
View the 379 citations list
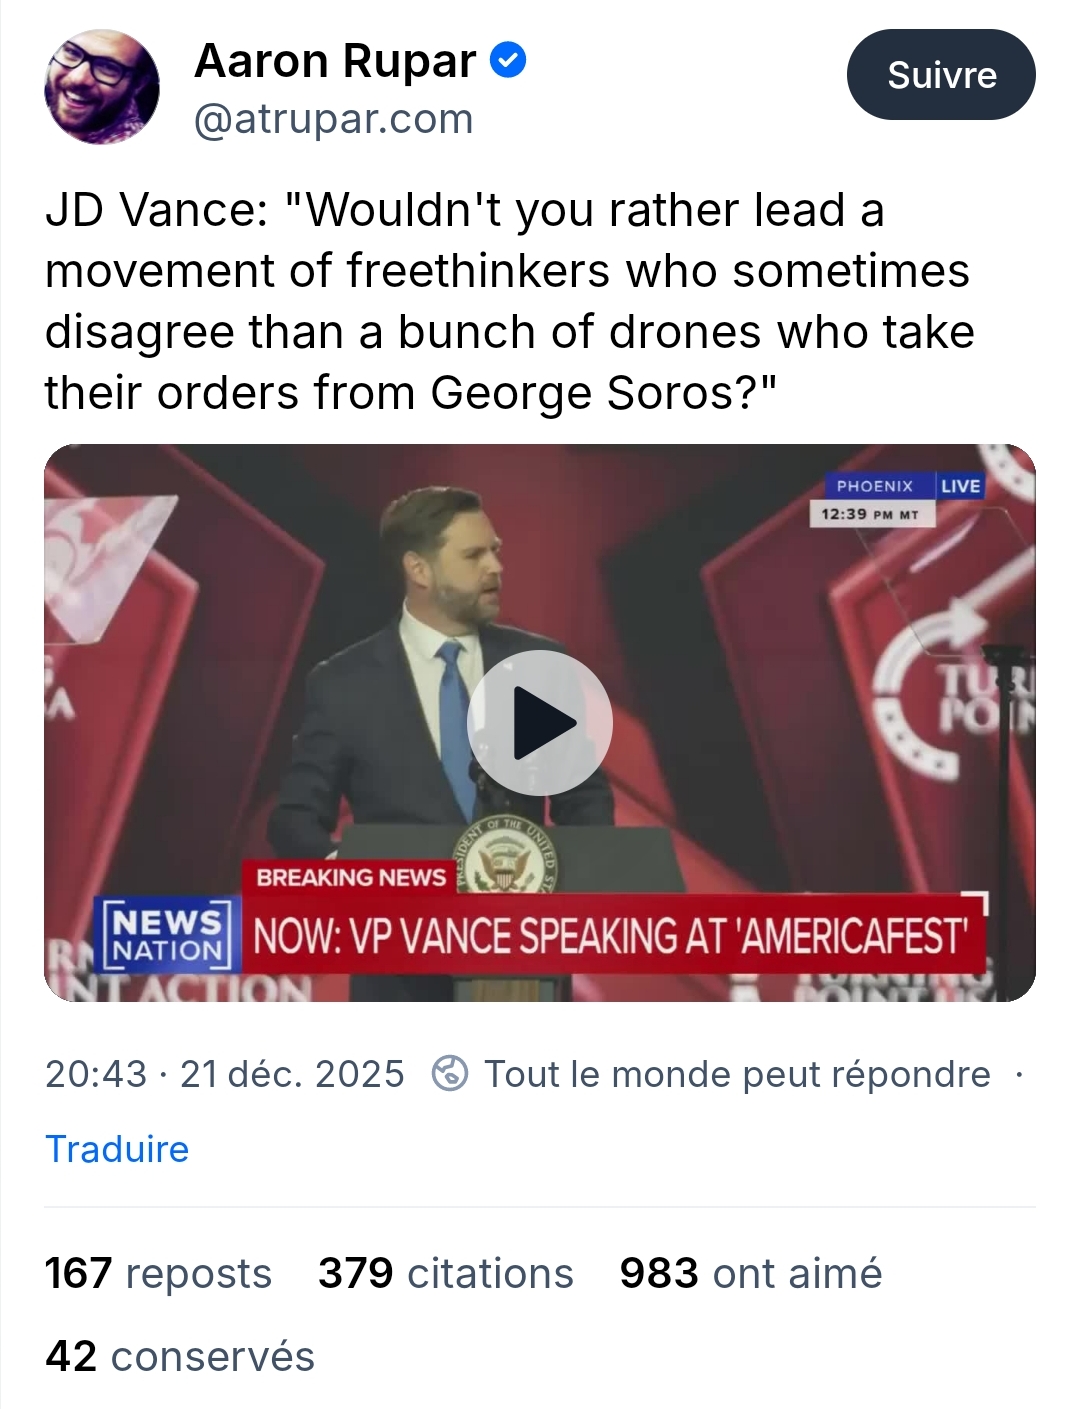[x=446, y=1273]
